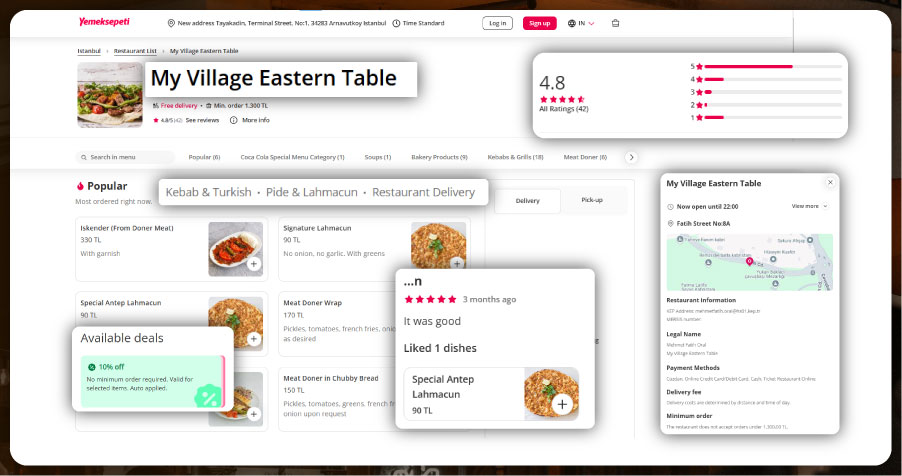Add reviewed Special Antep Lahmacun via plus
This screenshot has height=476, width=902.
tap(562, 404)
